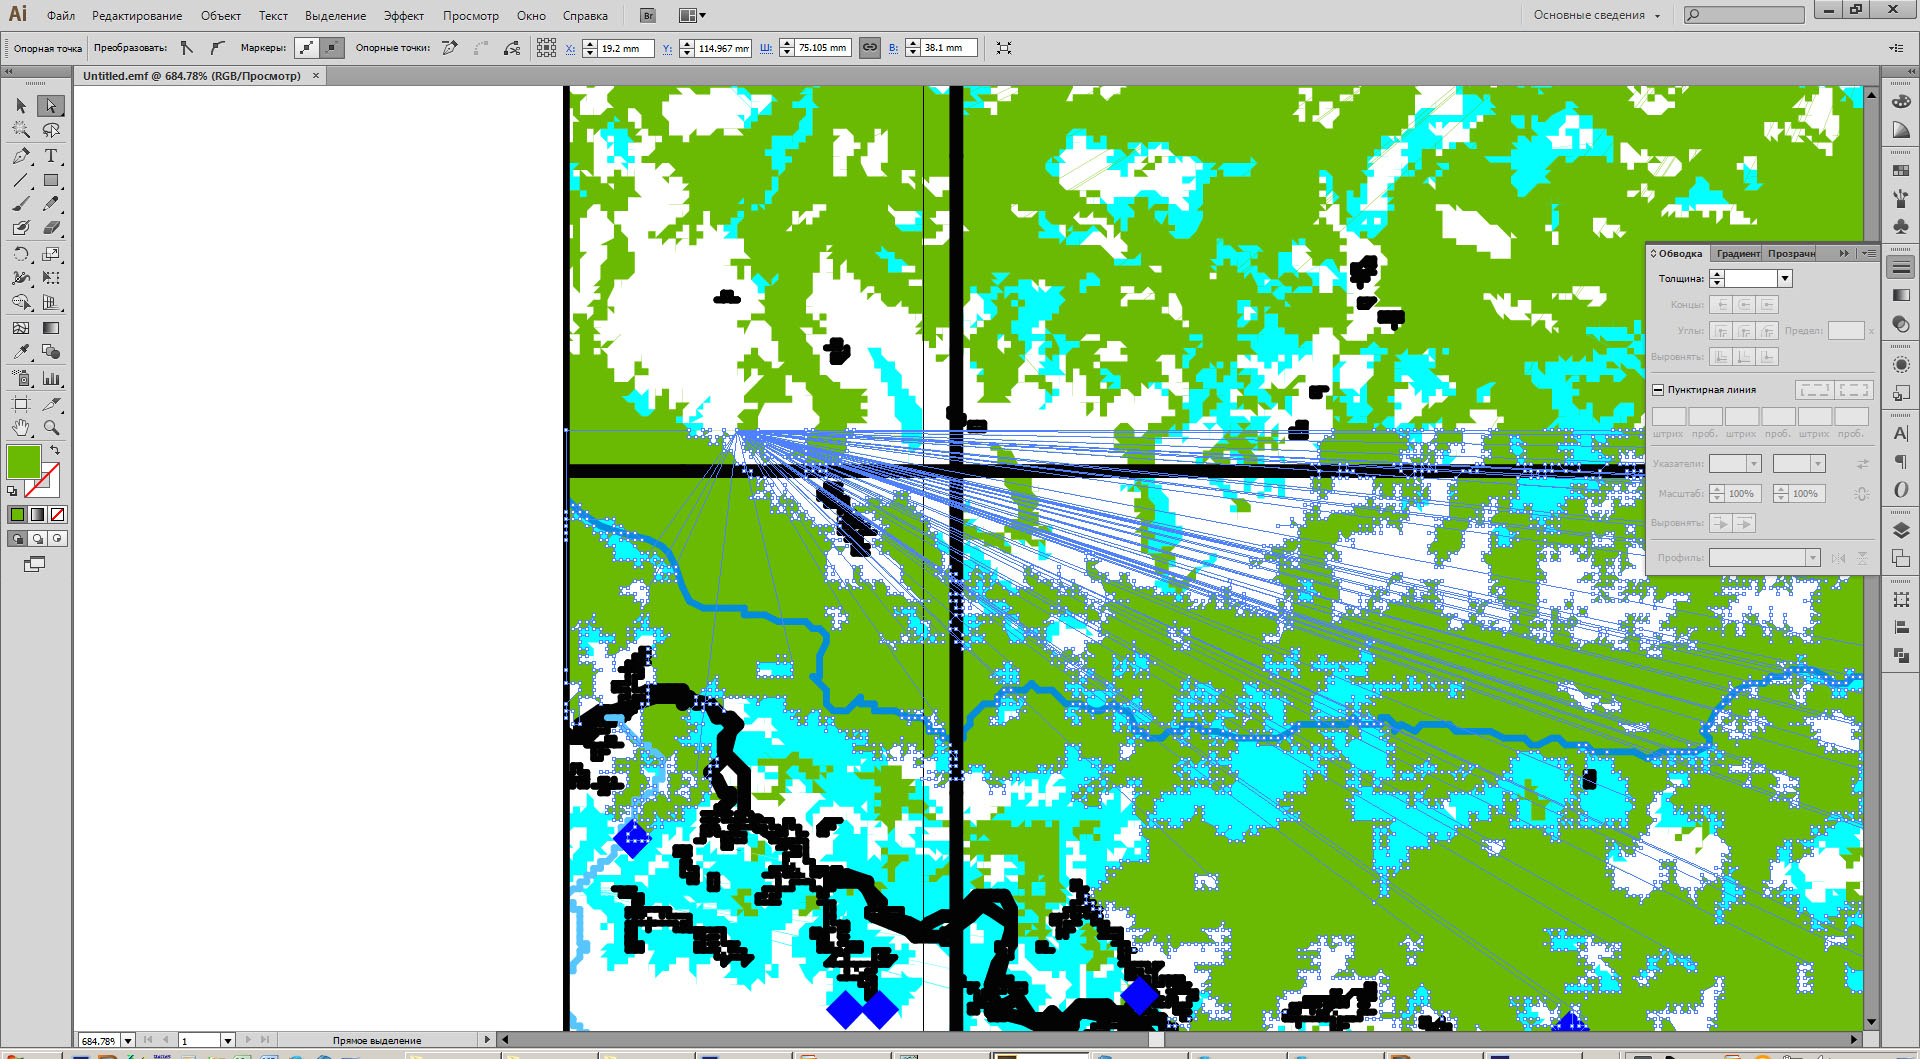Viewport: 1920px width, 1059px height.
Task: Click the green Fill color swatch
Action: [23, 462]
